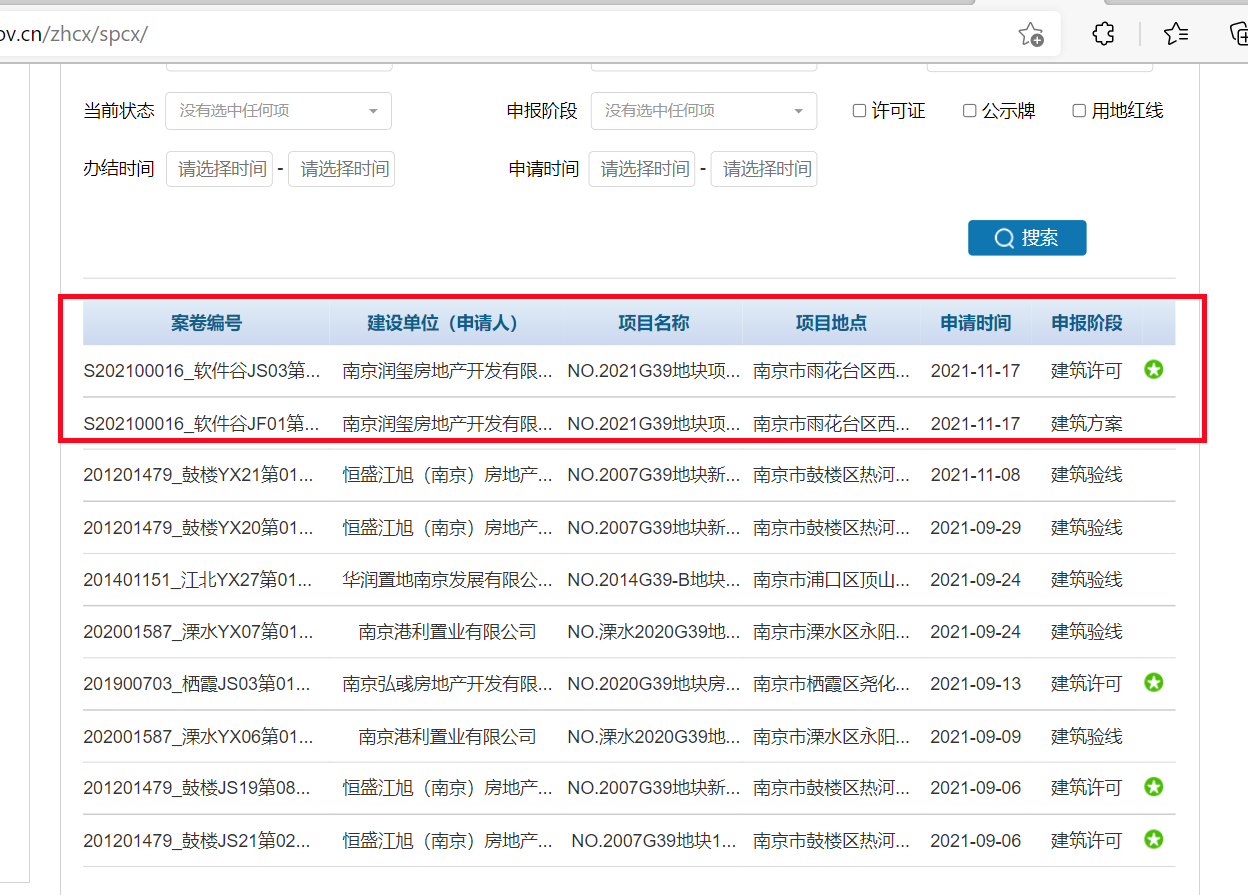
Task: Add page to favorites star icon
Action: tap(1030, 34)
